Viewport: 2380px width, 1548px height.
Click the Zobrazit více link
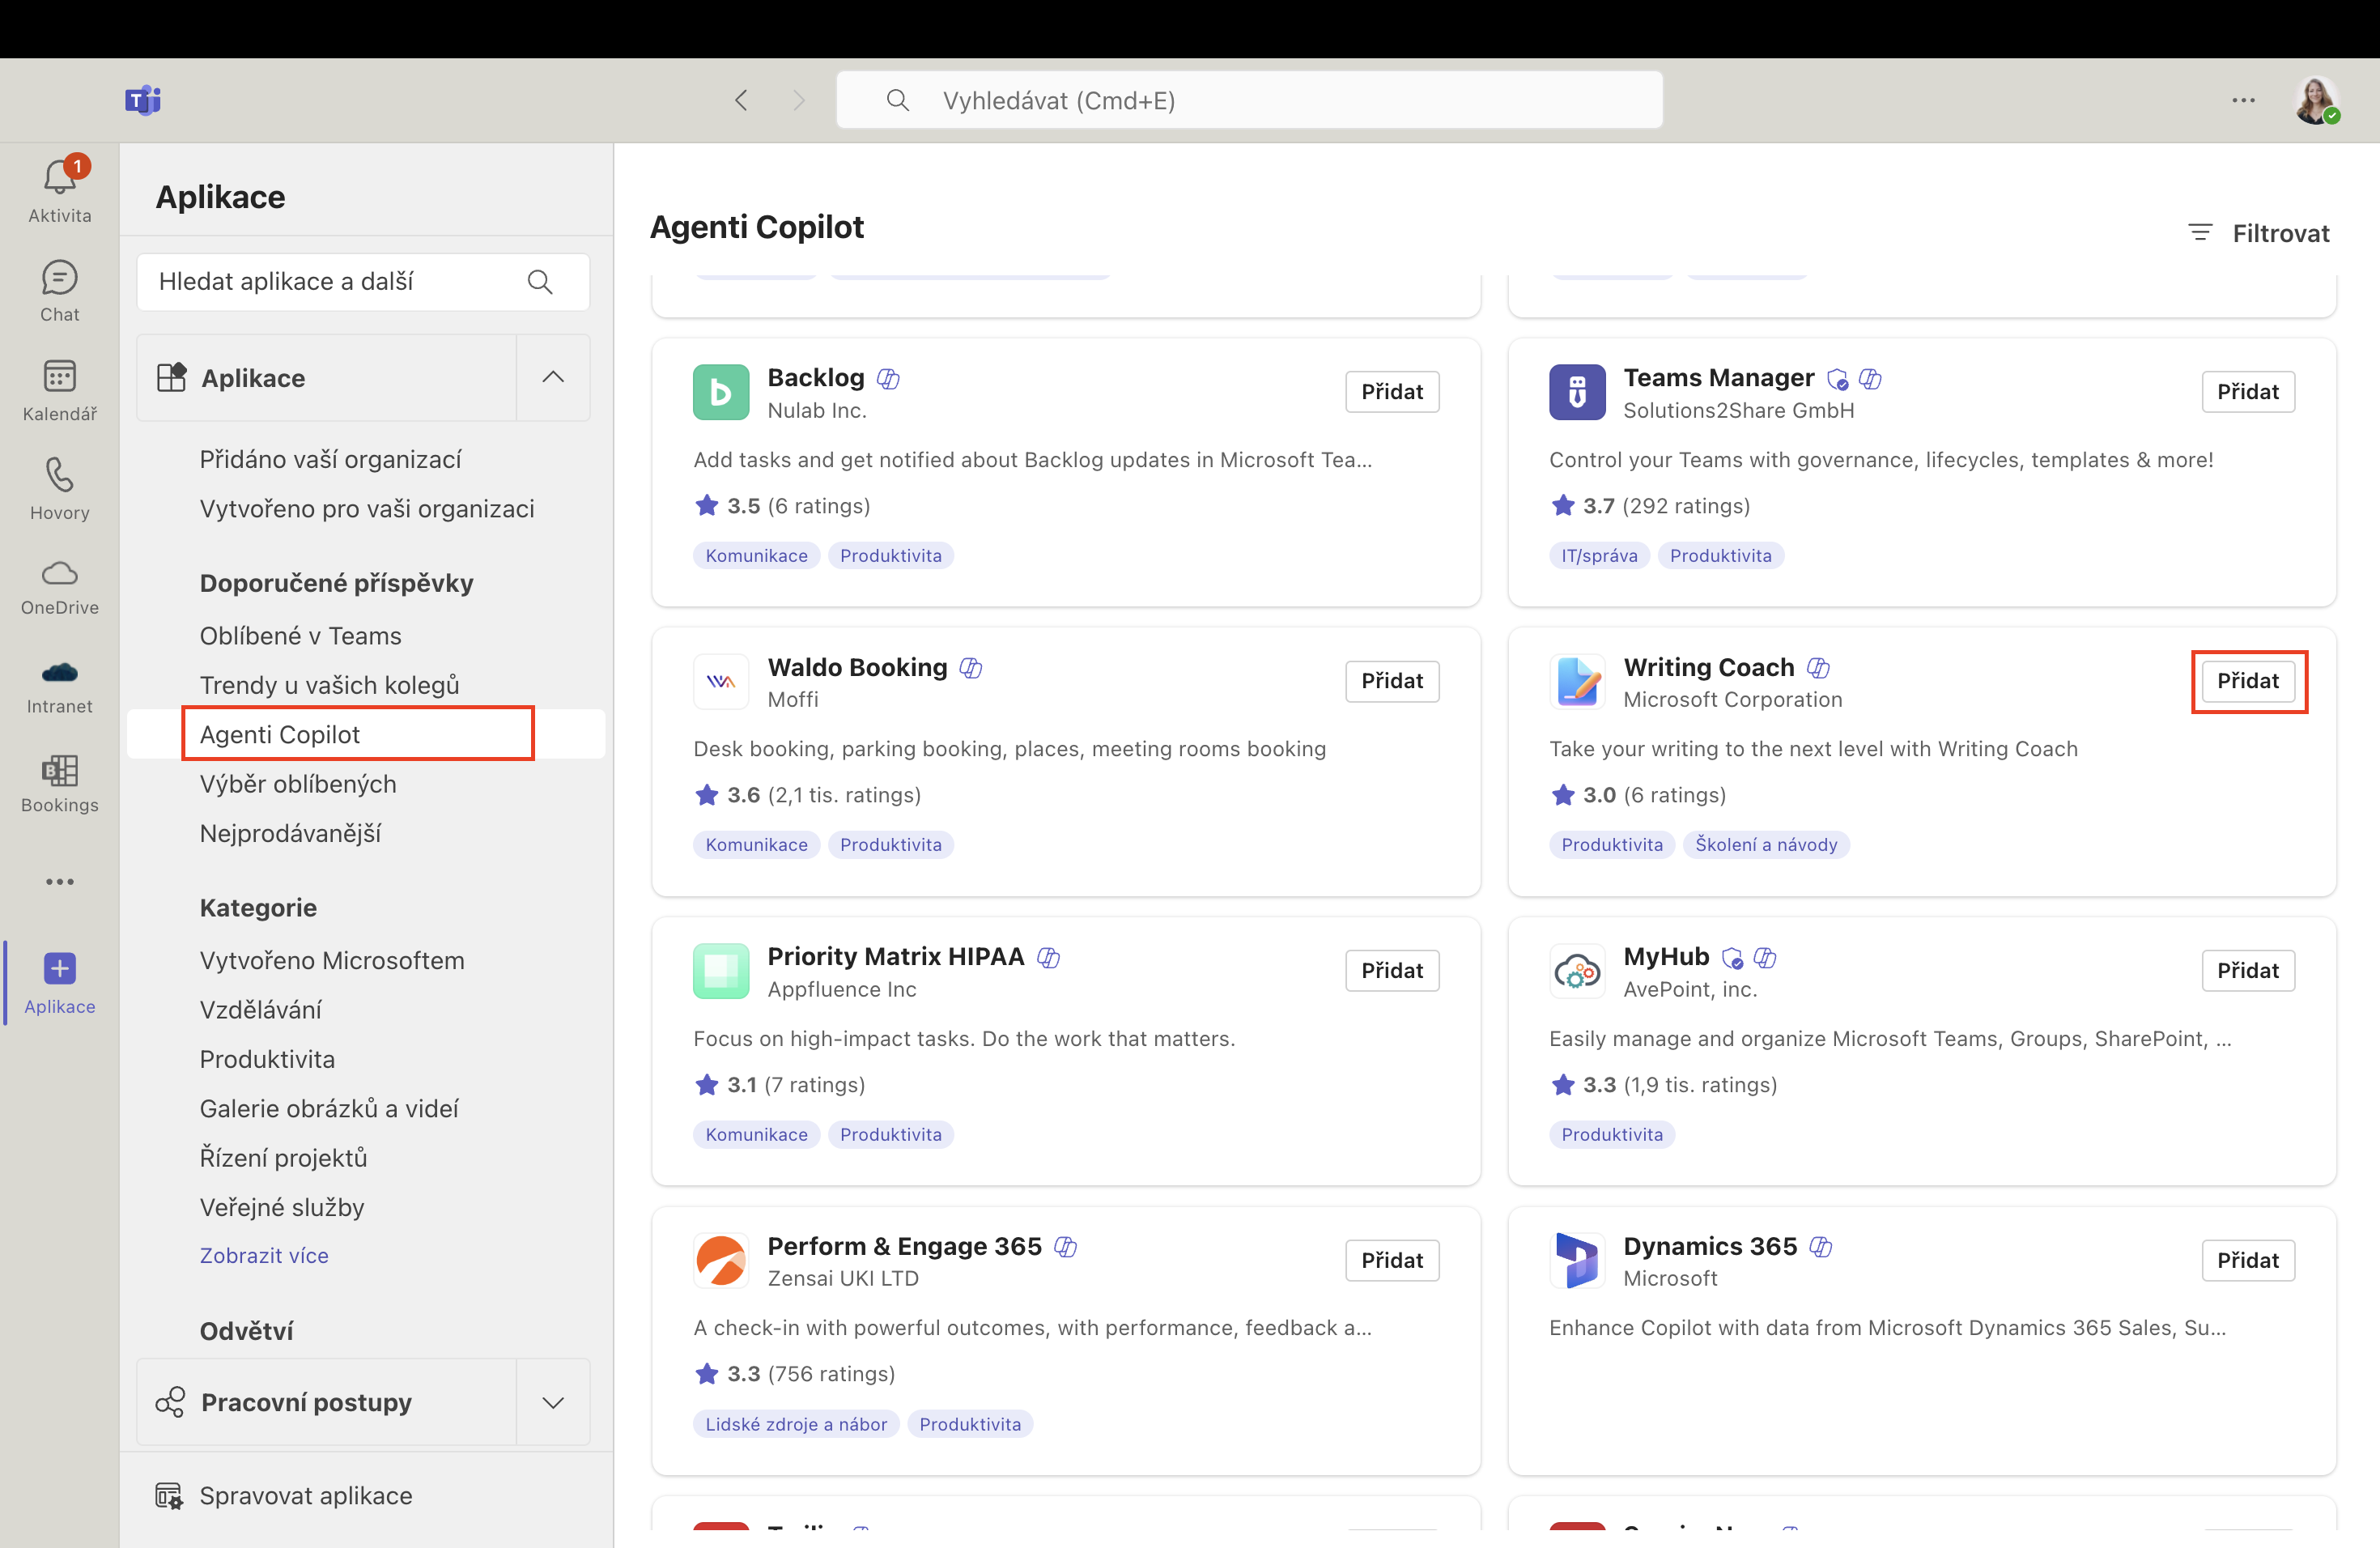[264, 1256]
